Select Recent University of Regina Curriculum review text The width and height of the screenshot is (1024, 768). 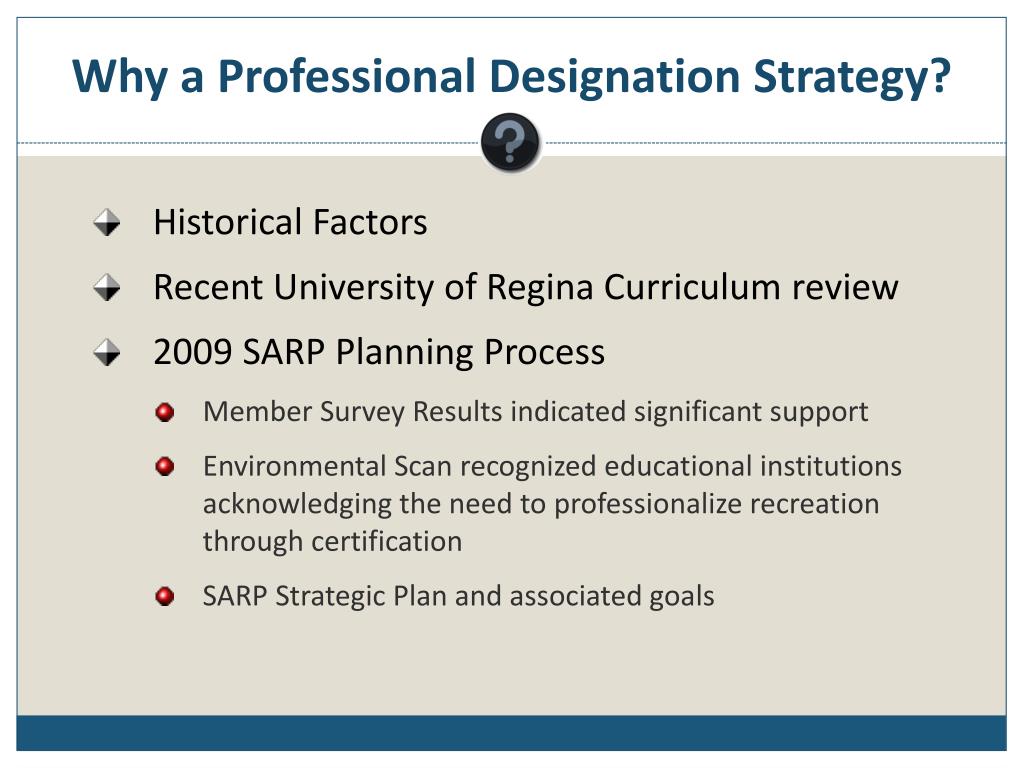point(526,287)
